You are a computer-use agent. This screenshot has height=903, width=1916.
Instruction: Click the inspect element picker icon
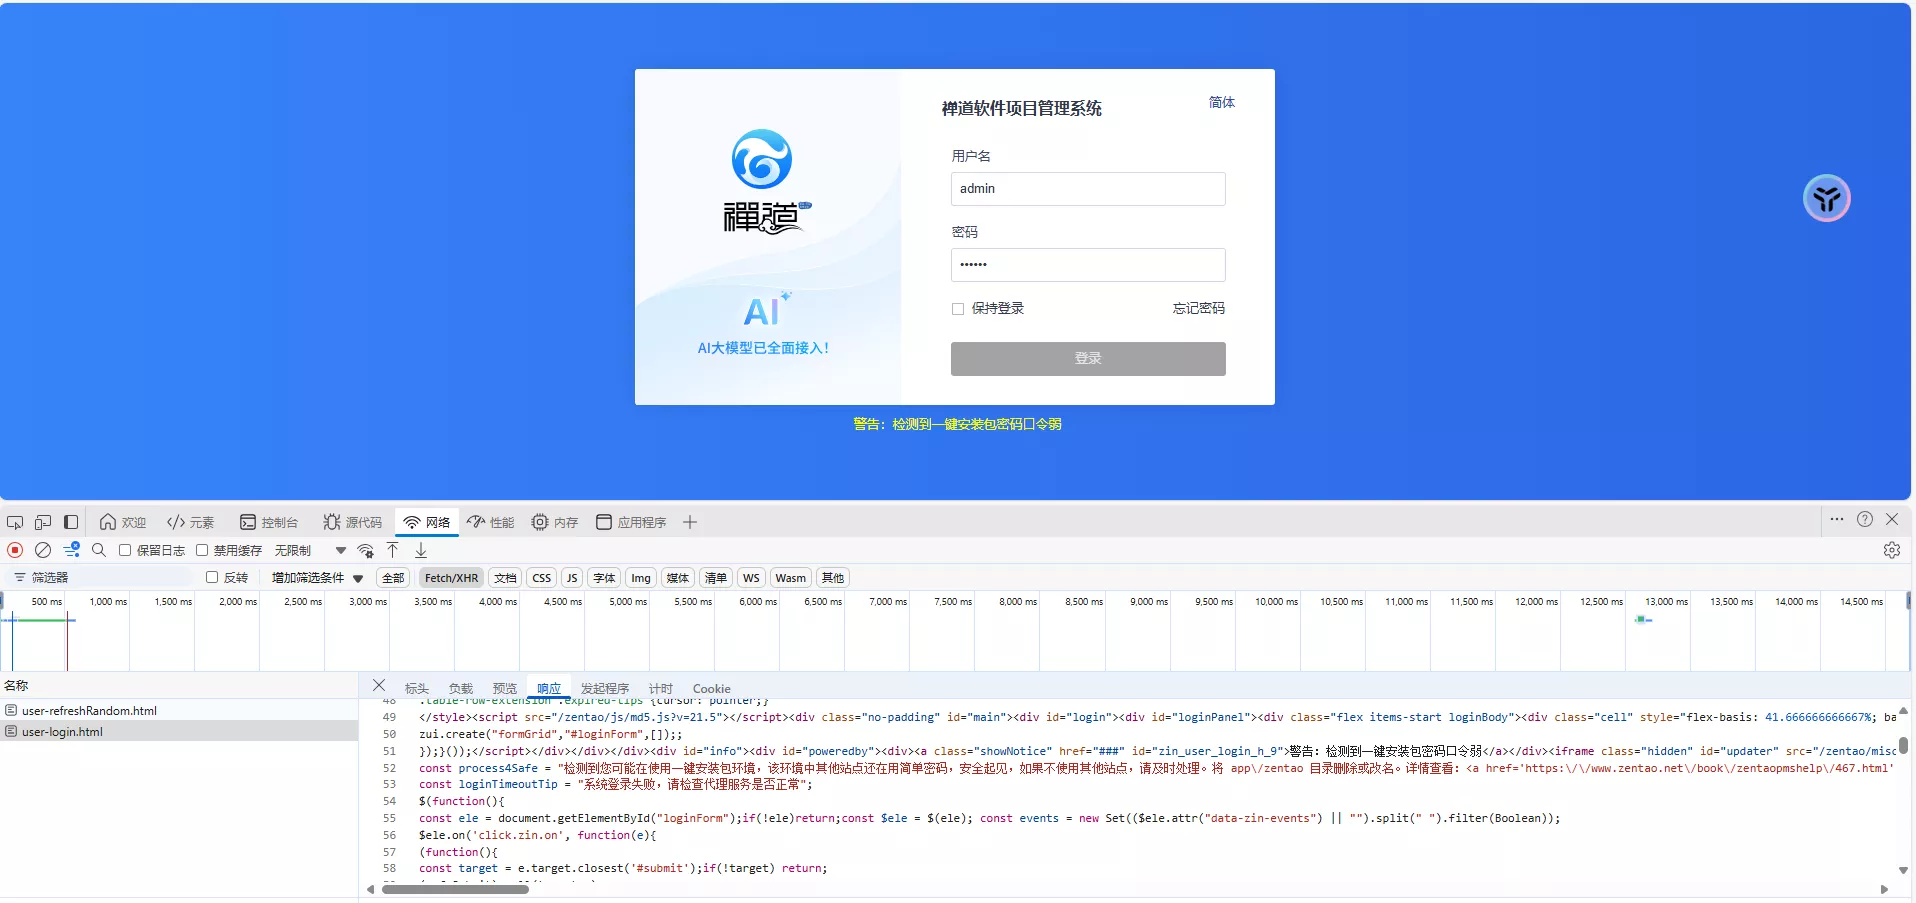click(15, 522)
